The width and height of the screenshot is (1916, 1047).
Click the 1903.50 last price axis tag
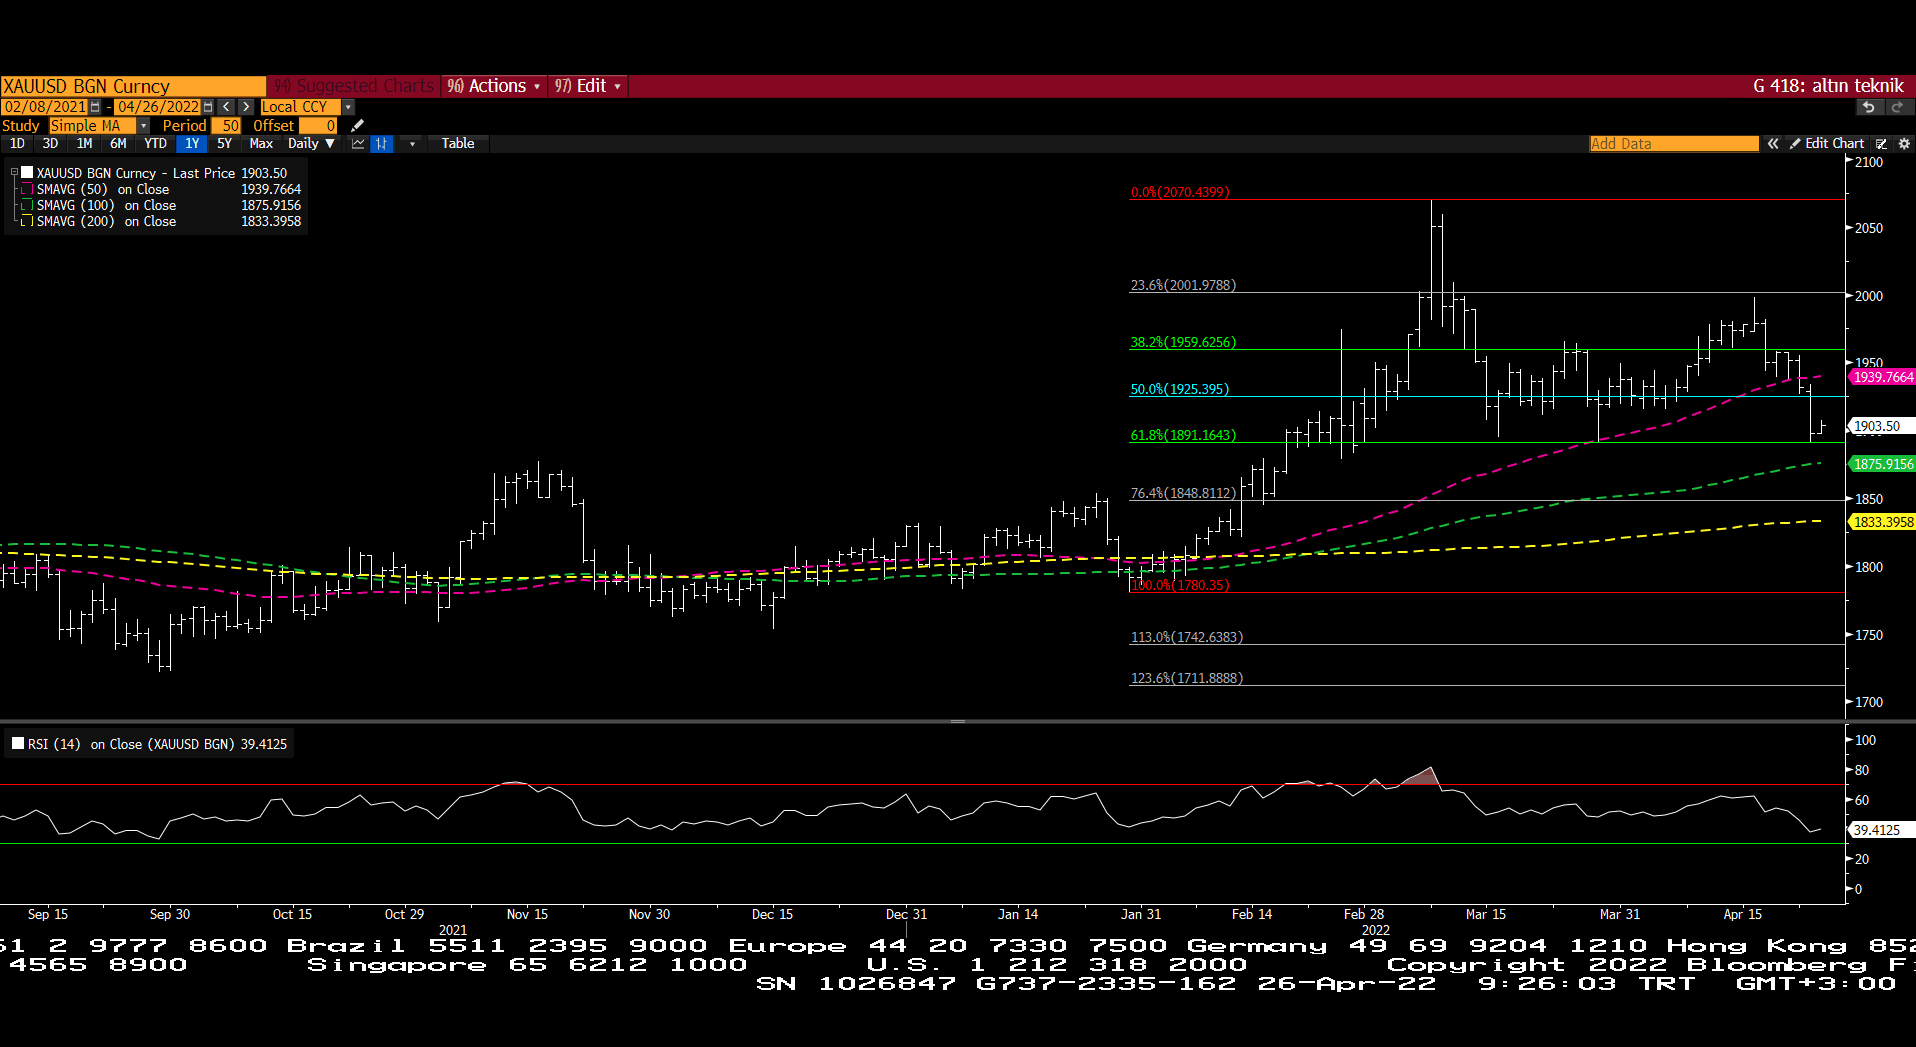tap(1880, 426)
